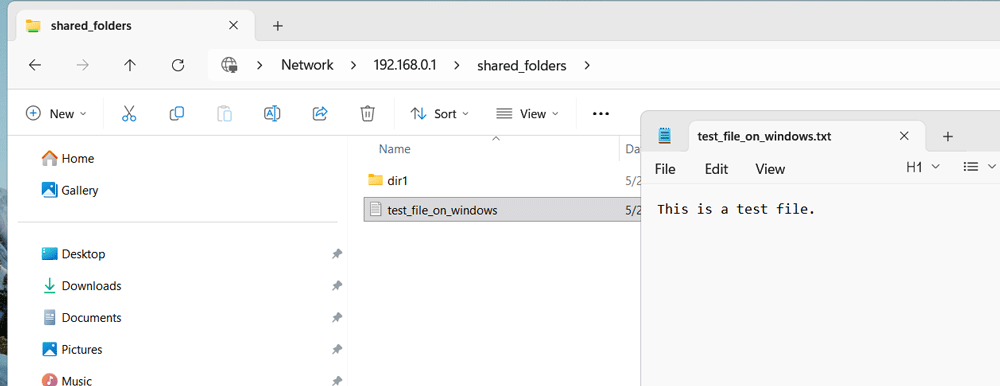Click the test_file_on_windows text file icon

[376, 209]
